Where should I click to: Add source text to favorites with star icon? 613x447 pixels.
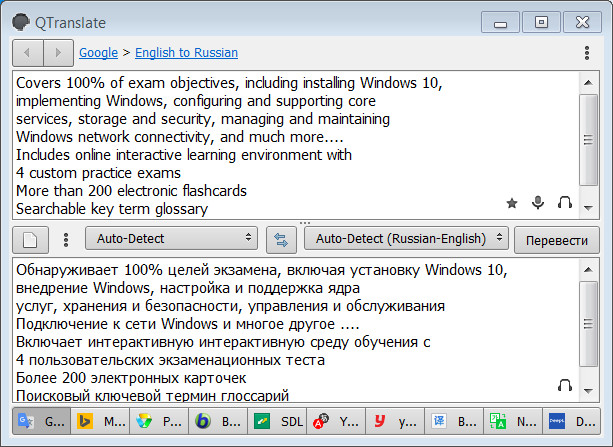512,203
